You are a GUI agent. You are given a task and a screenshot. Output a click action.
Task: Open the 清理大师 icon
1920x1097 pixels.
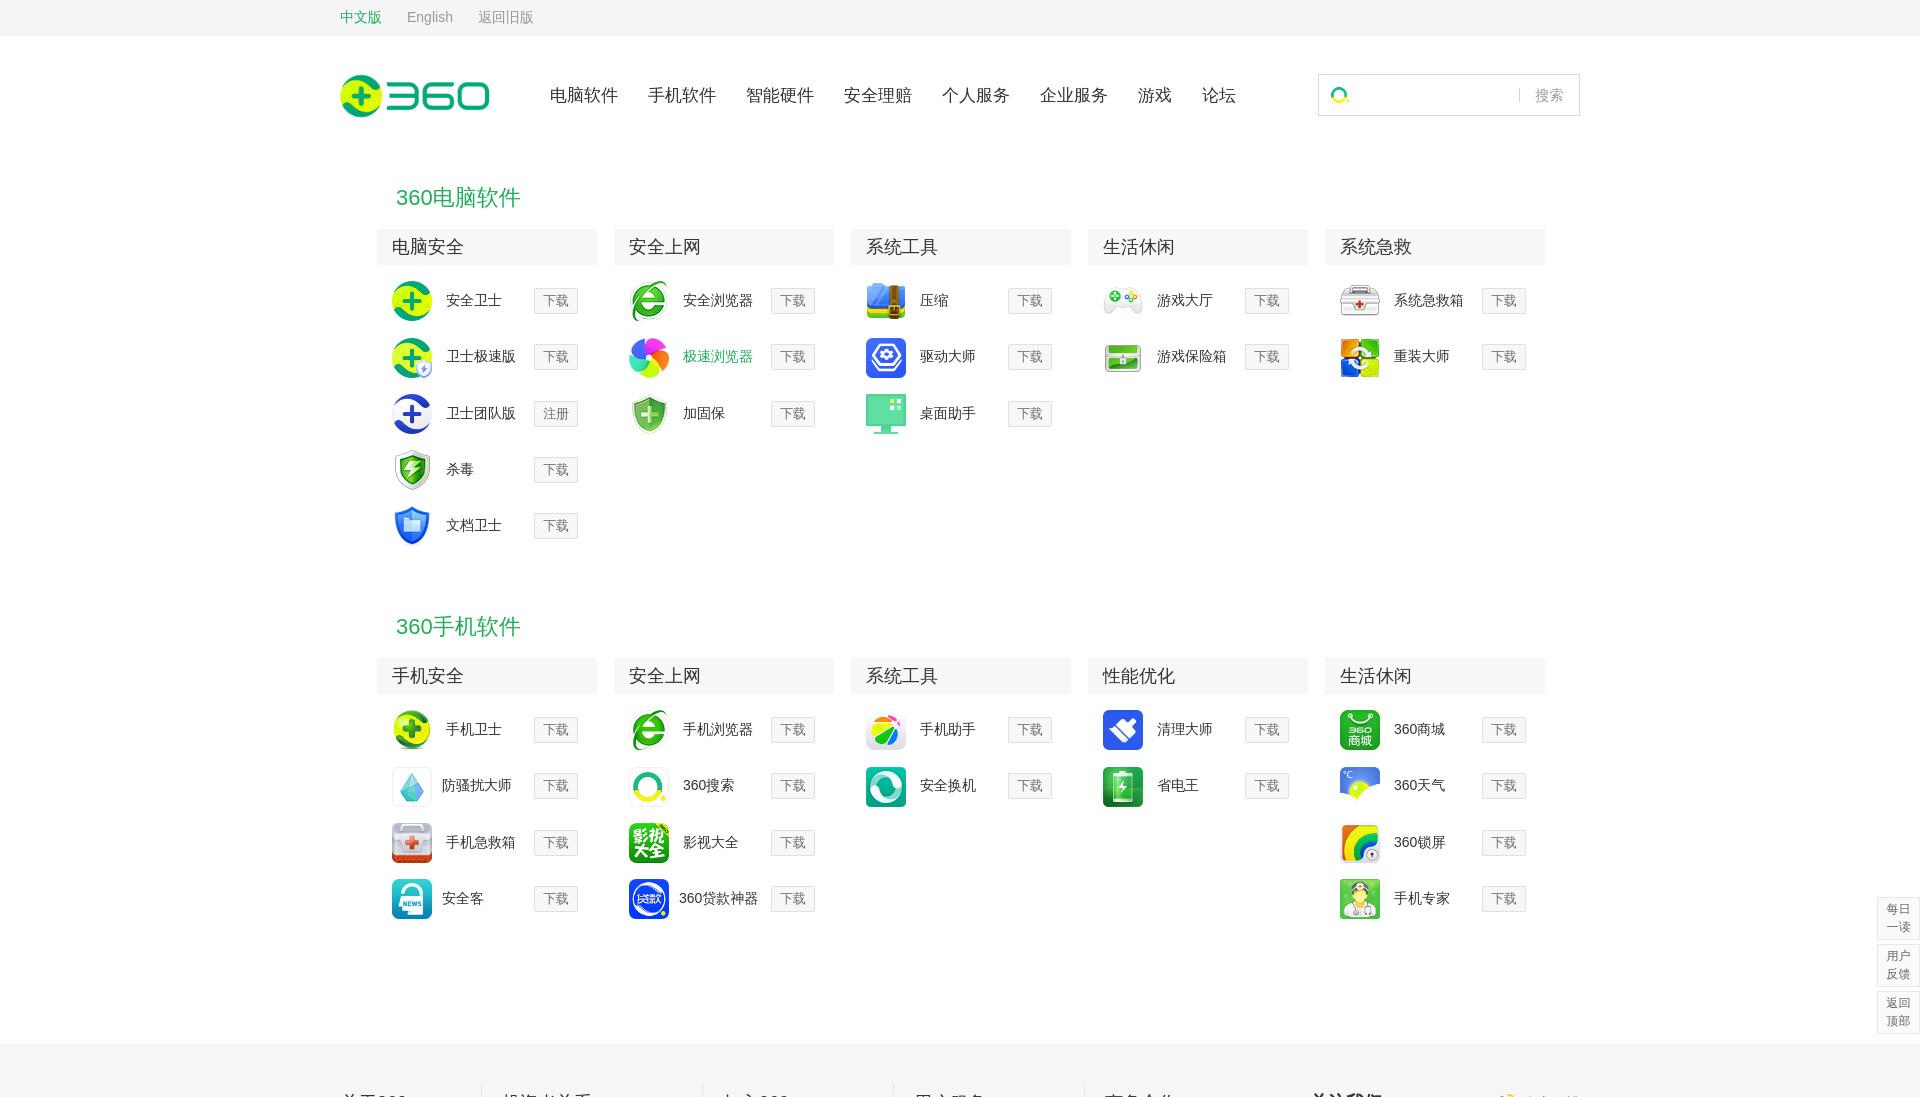click(x=1123, y=730)
